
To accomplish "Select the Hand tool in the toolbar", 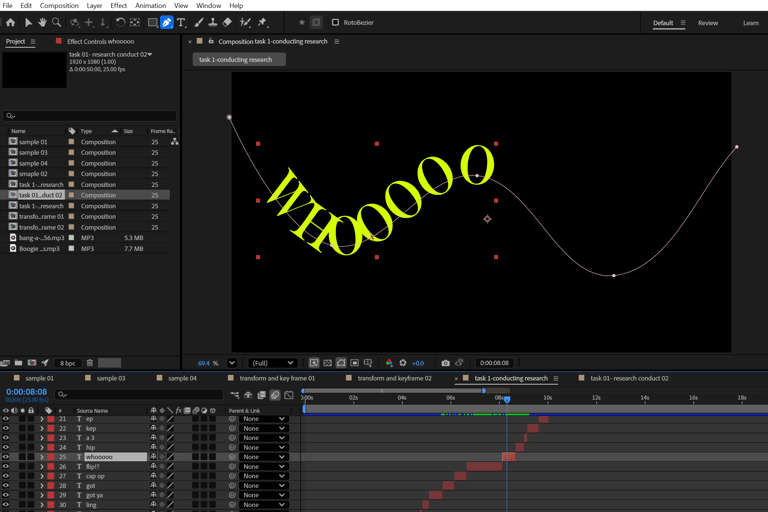I will 42,22.
